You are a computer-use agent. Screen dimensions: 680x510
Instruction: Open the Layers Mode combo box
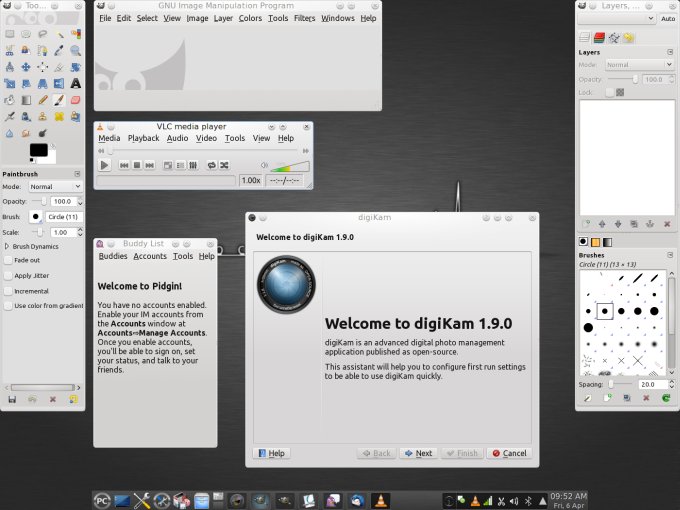(x=638, y=65)
